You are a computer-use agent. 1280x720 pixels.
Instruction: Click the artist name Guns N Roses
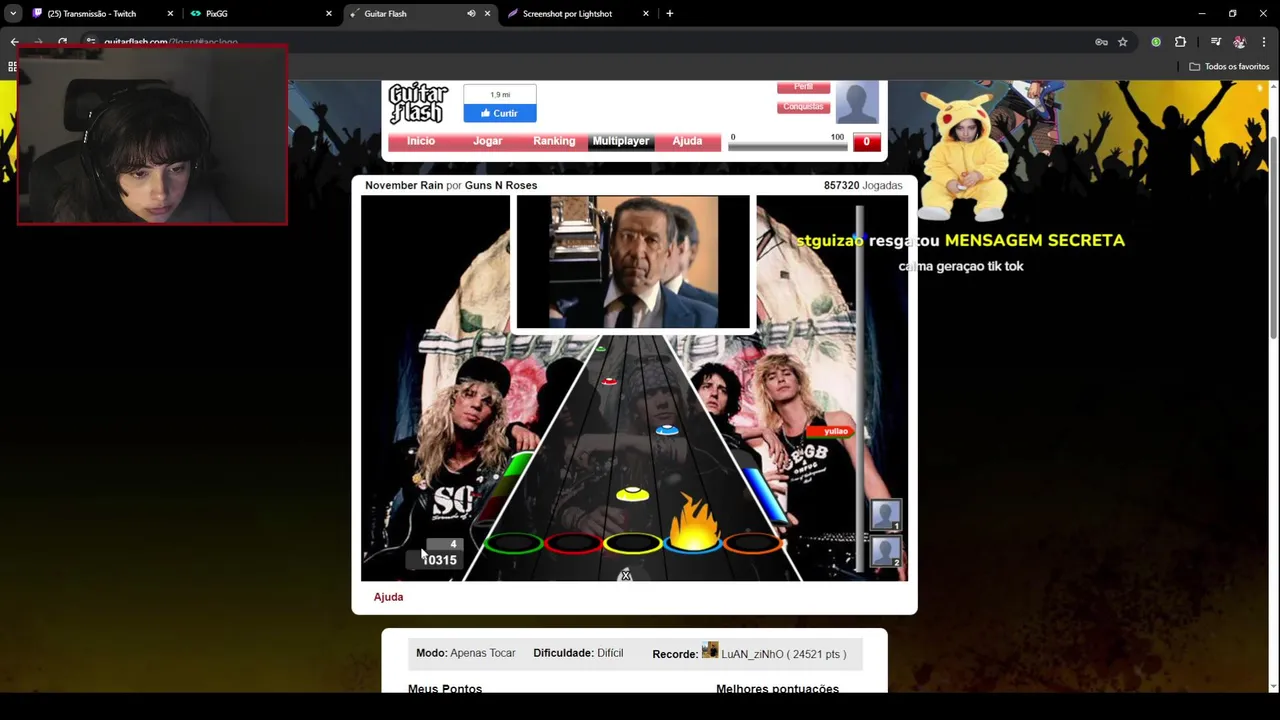501,185
